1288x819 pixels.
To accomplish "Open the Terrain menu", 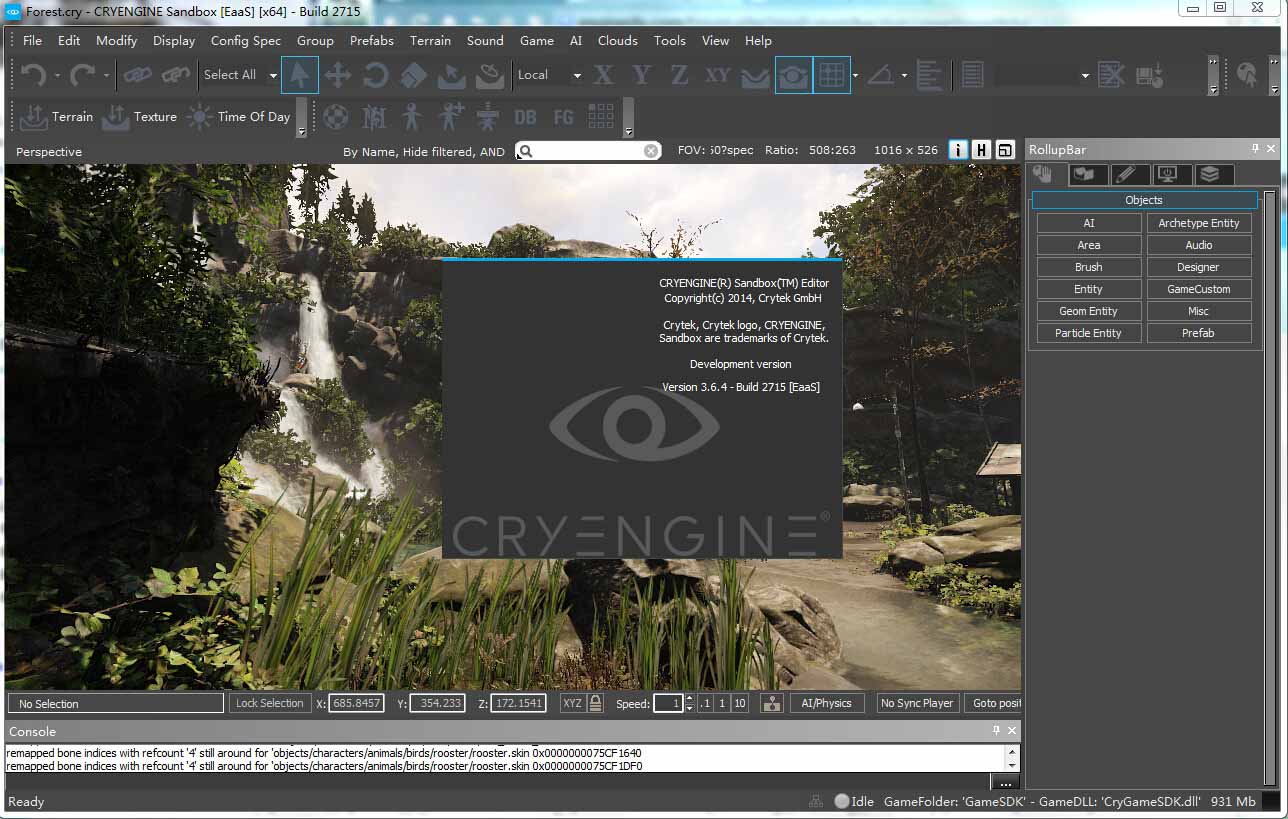I will [430, 40].
